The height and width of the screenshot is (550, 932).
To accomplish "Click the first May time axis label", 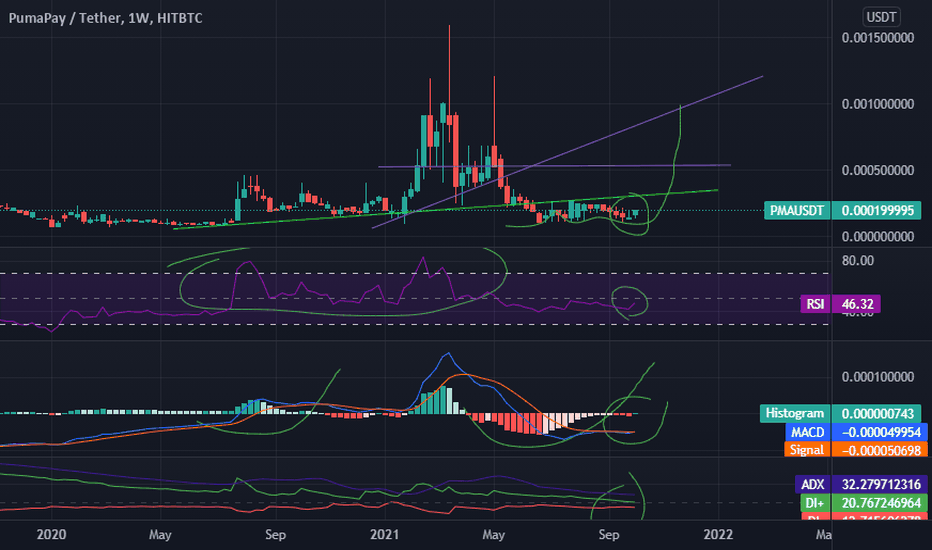I will tap(160, 535).
